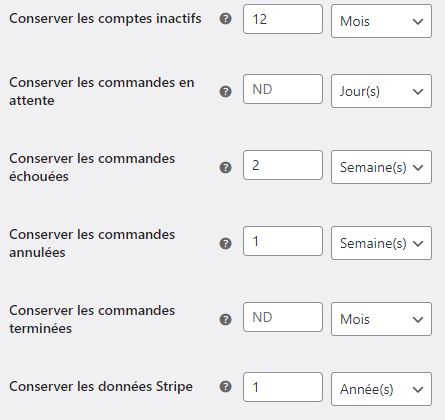Expand Année(s) dropdown for données Stripe

click(381, 389)
